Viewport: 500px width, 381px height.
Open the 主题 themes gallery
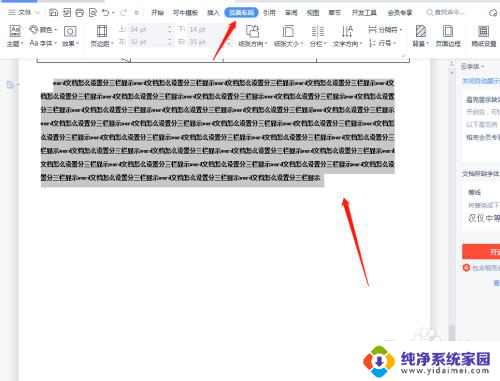15,36
